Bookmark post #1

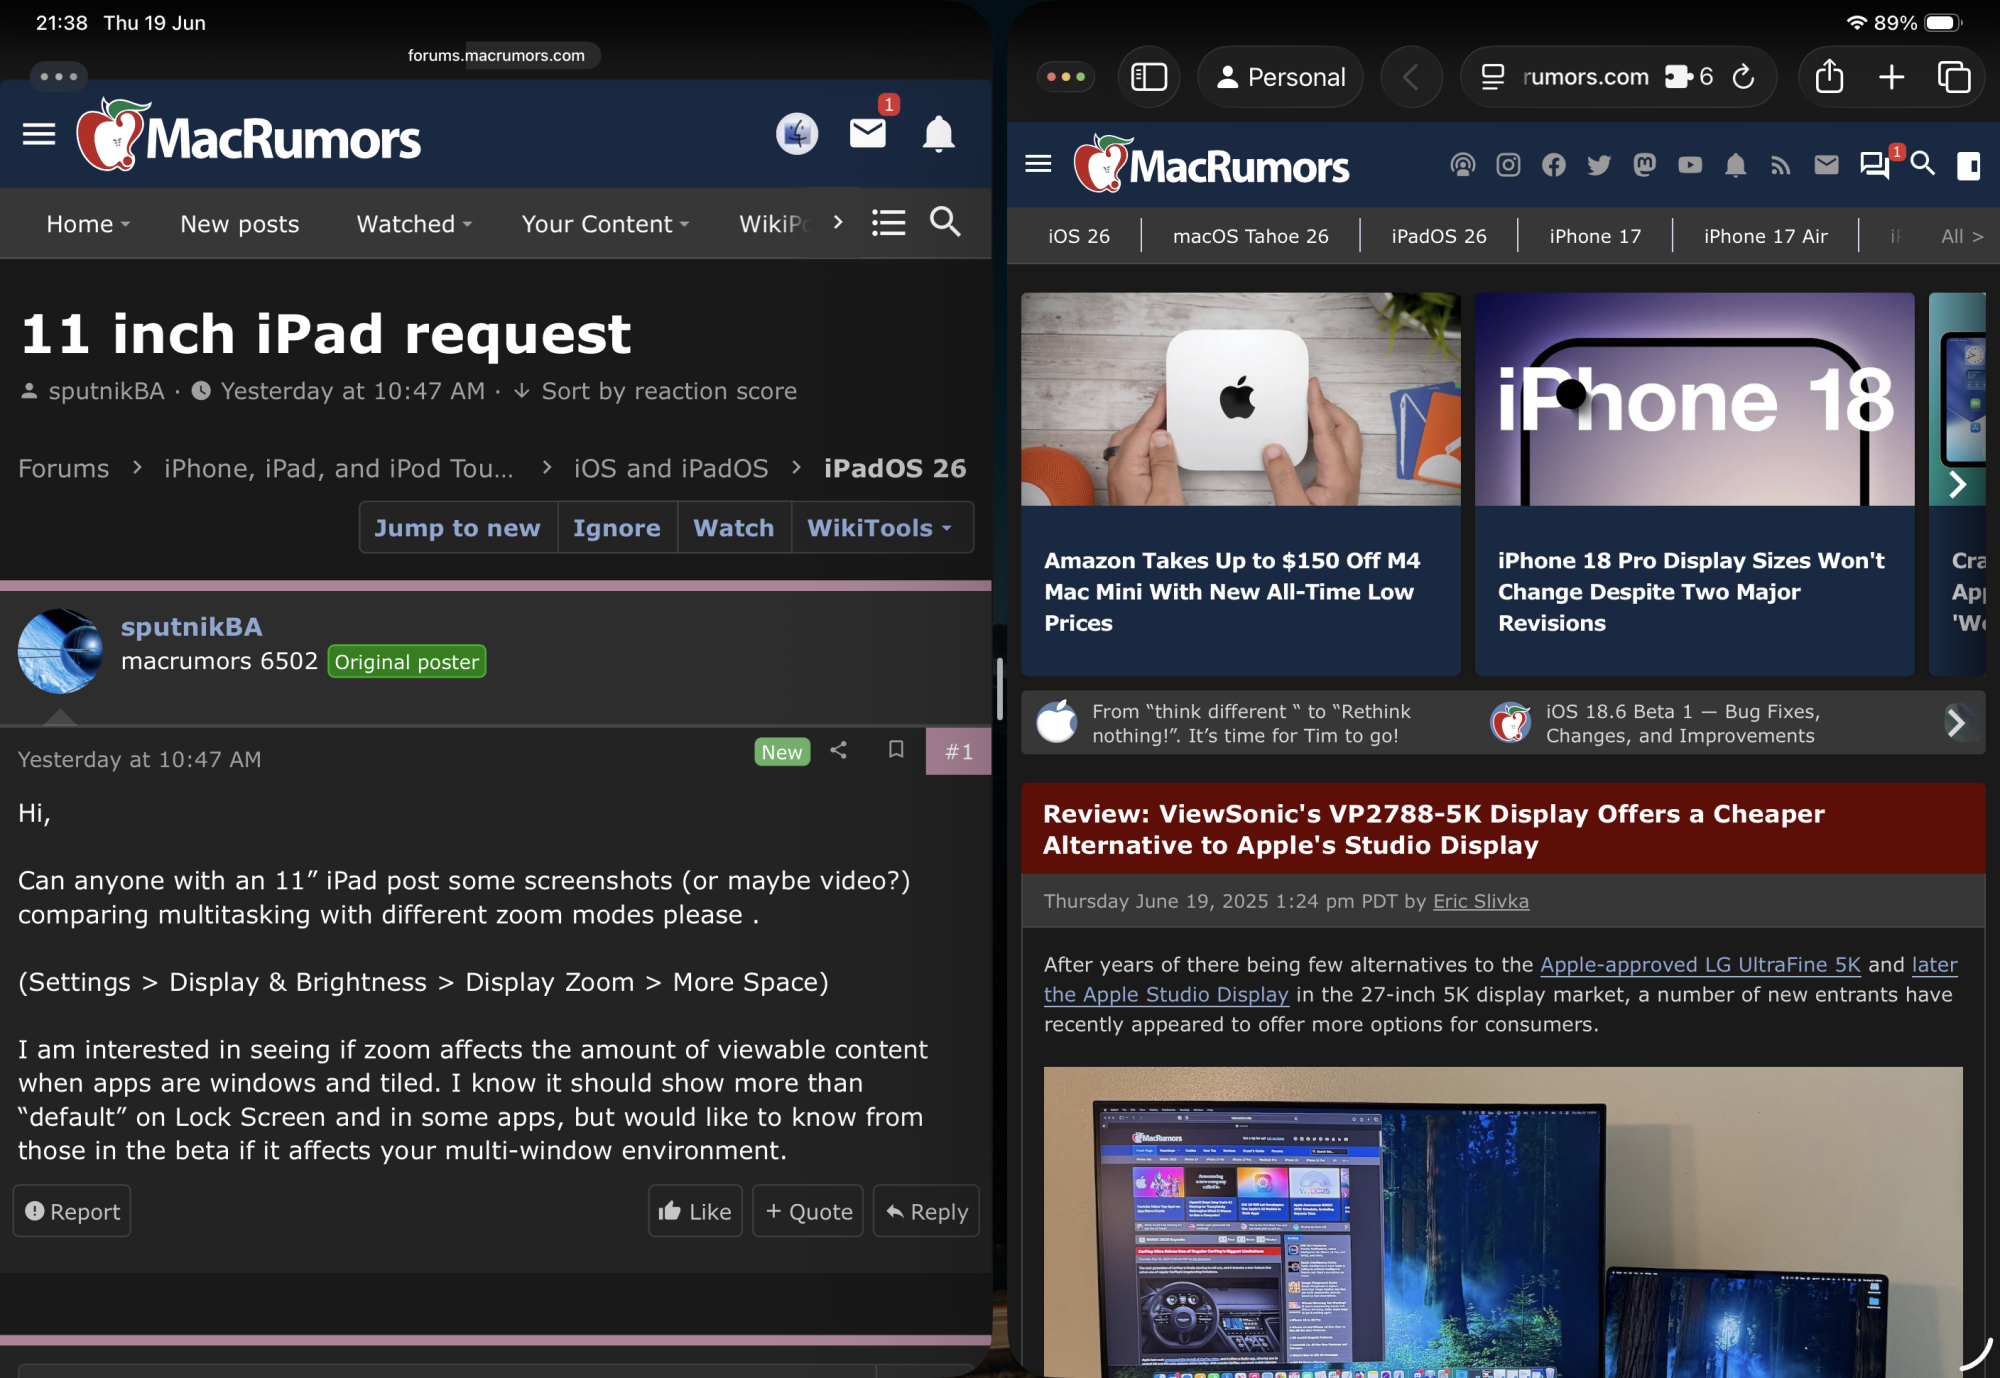pos(896,750)
